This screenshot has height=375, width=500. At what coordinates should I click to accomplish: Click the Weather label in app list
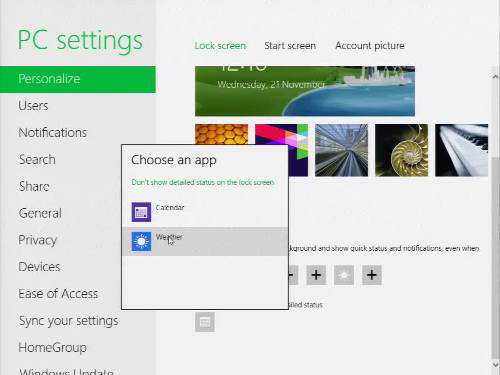[x=169, y=237]
